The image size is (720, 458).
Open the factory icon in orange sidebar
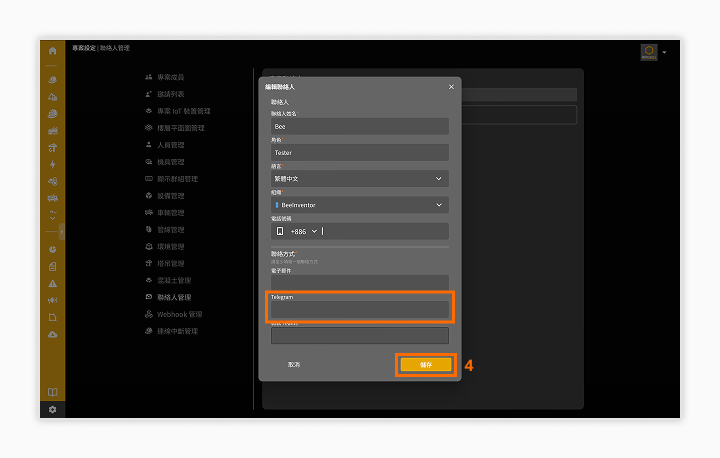[x=52, y=131]
